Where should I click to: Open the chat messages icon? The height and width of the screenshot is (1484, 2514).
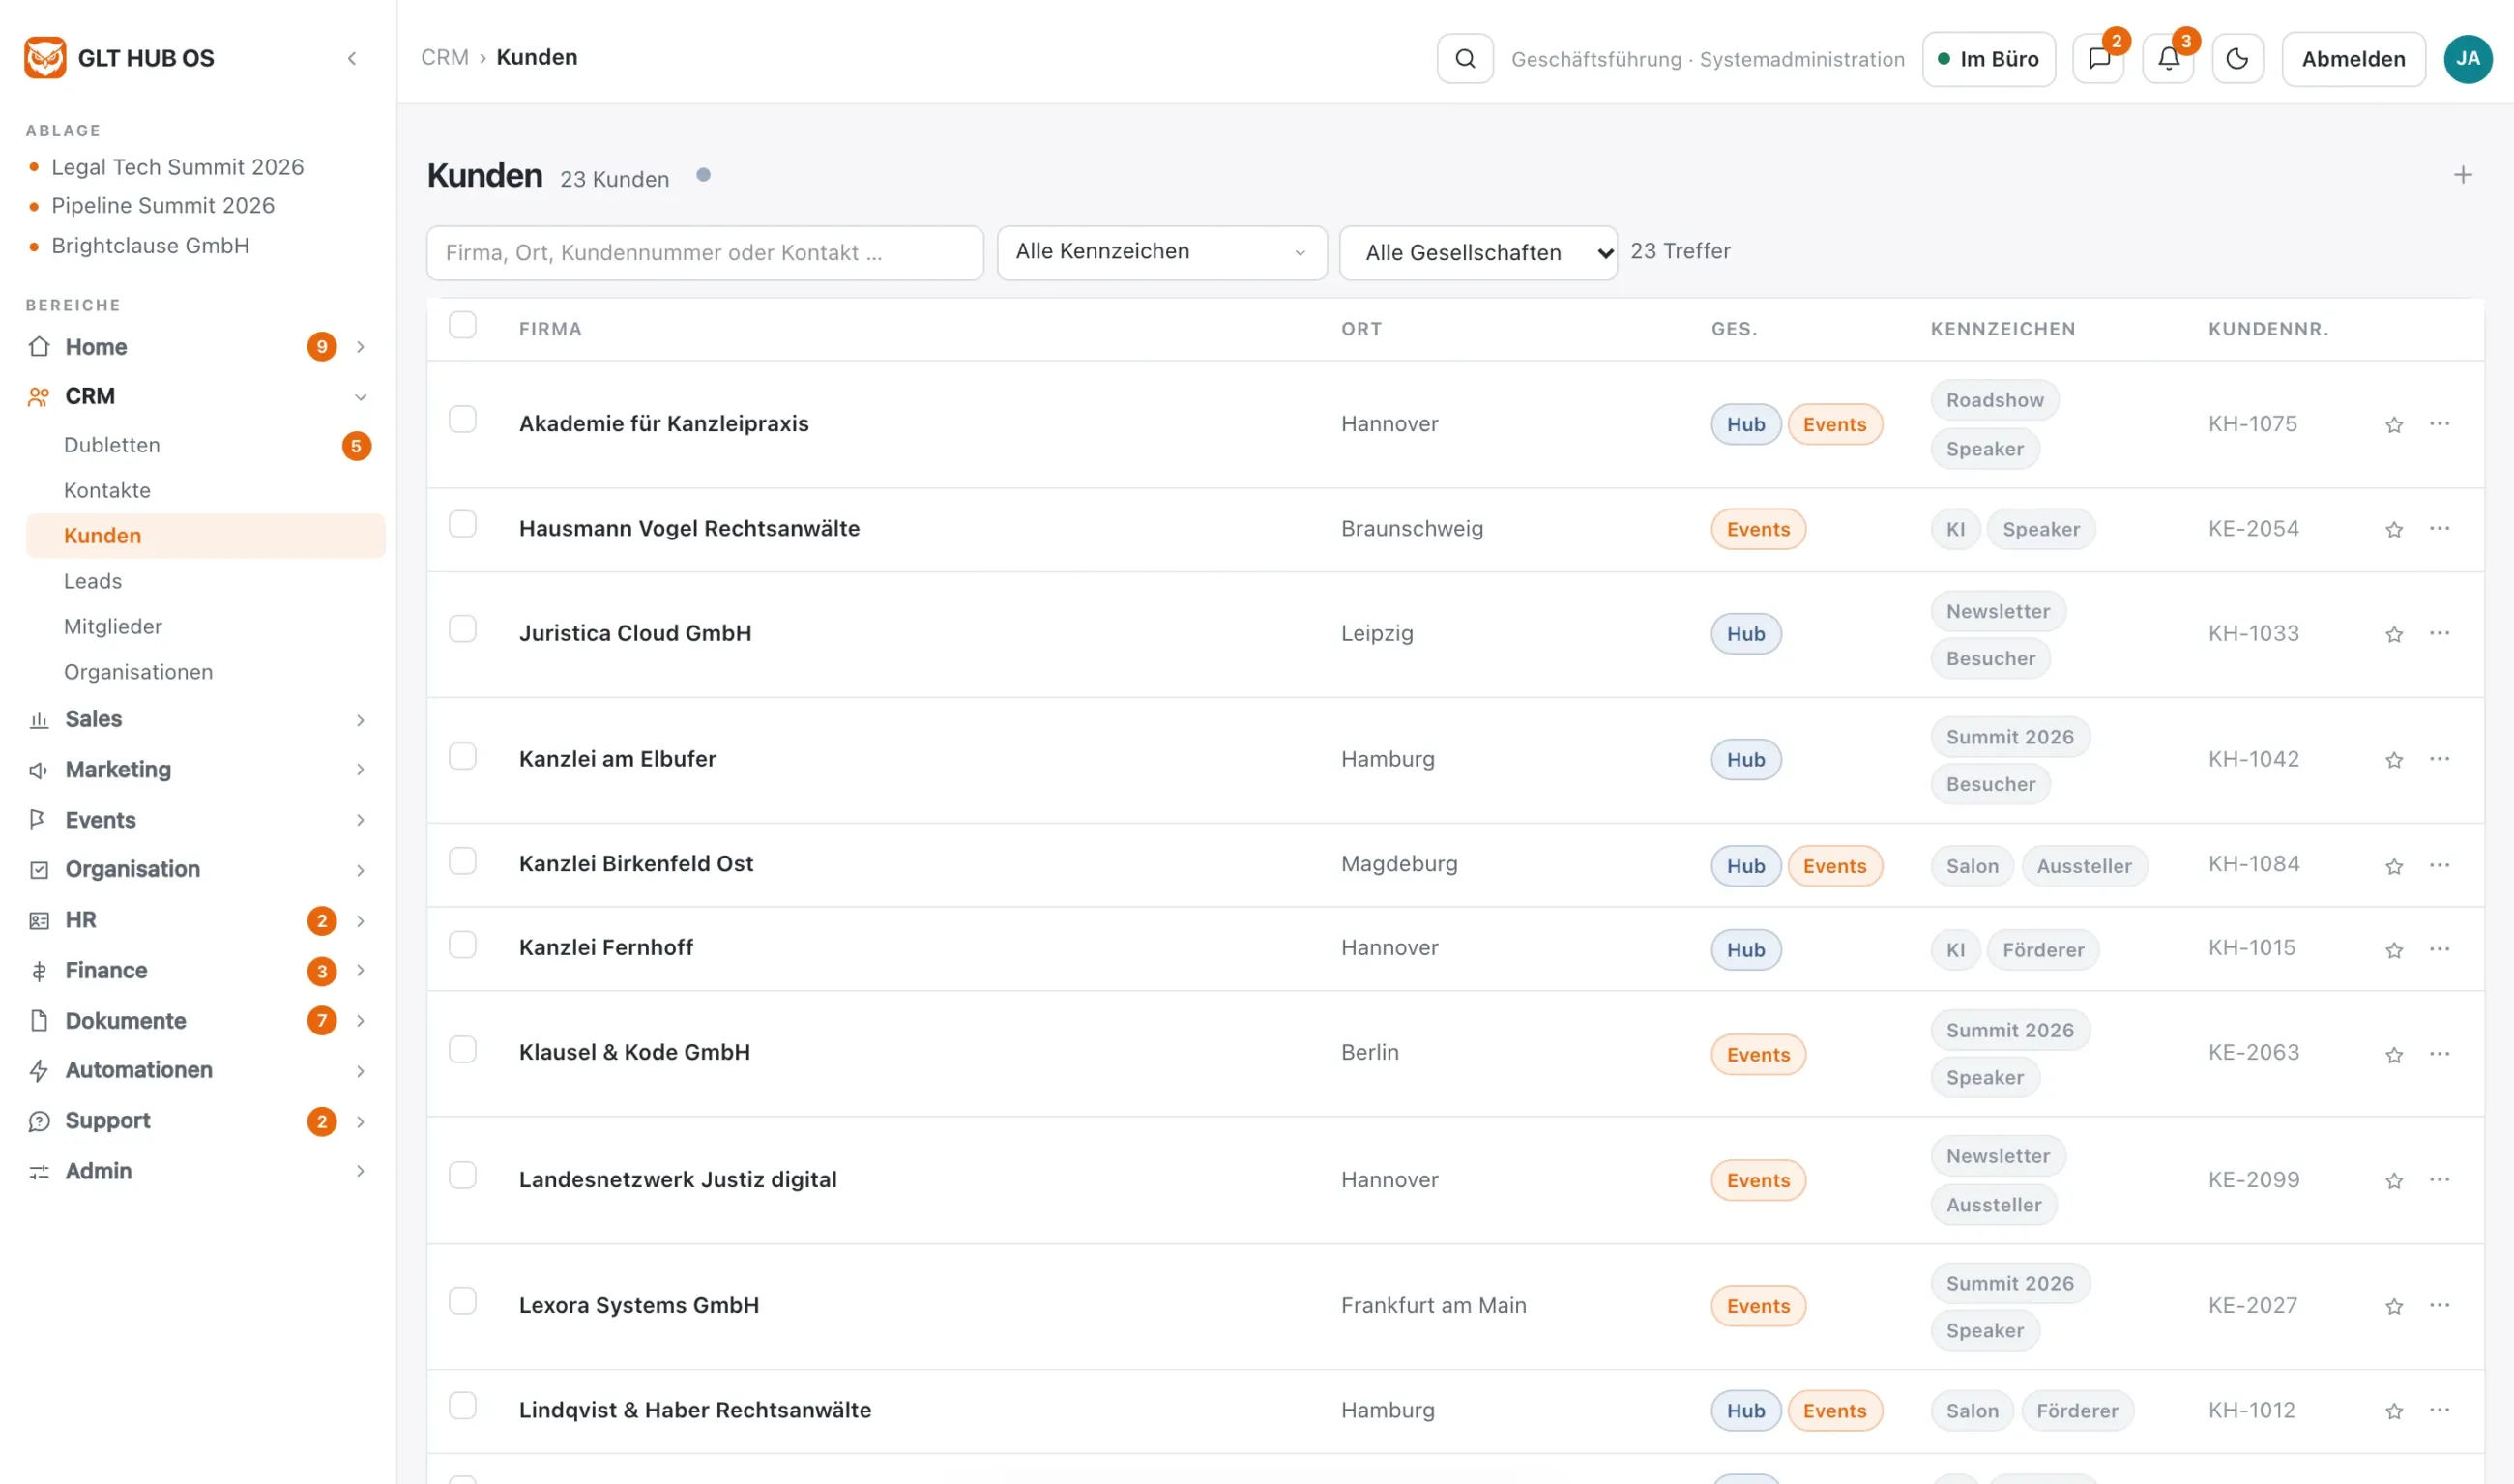coord(2098,59)
